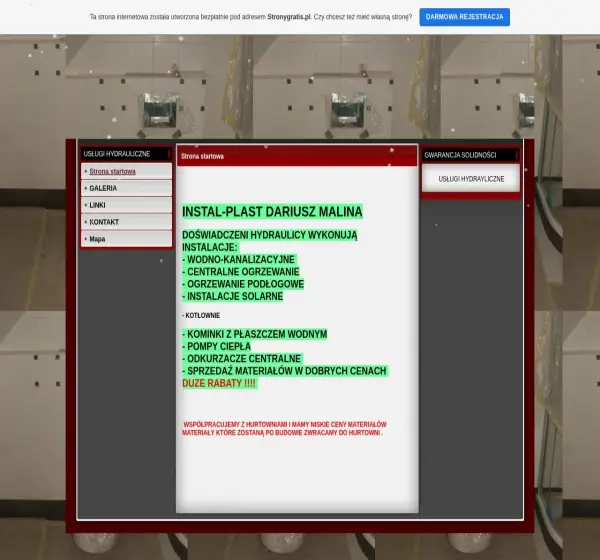Click the INSTALACJE SOLARNE line

click(233, 296)
